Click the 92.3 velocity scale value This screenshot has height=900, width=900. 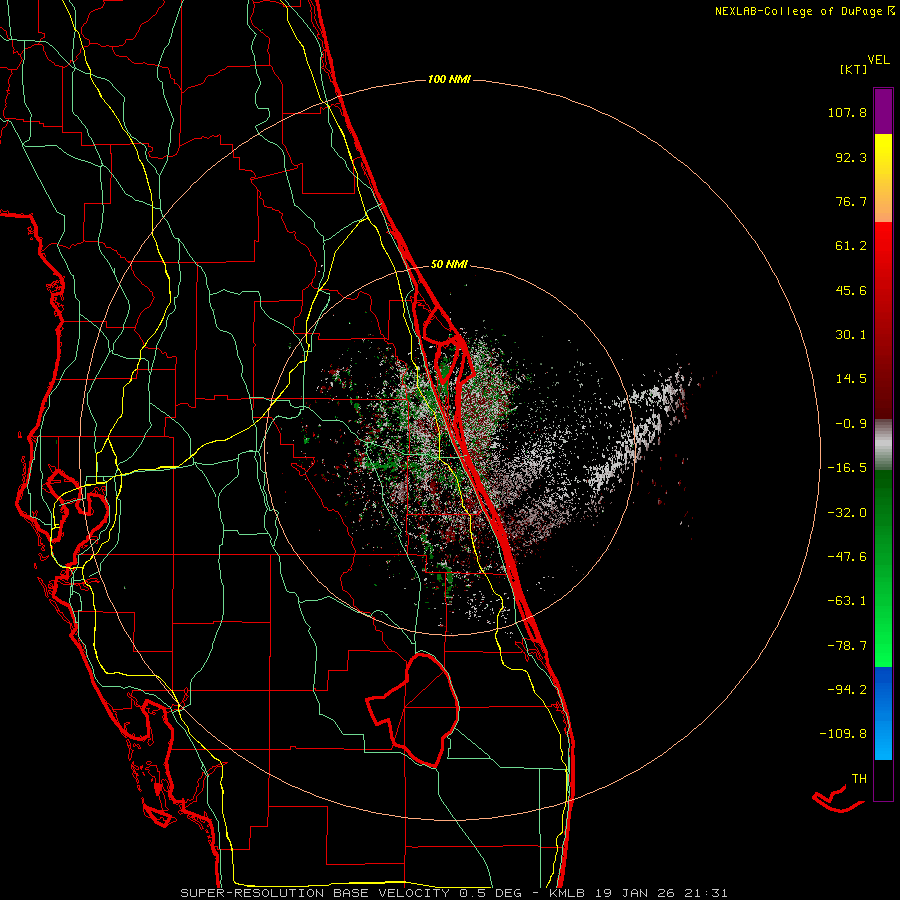851,157
